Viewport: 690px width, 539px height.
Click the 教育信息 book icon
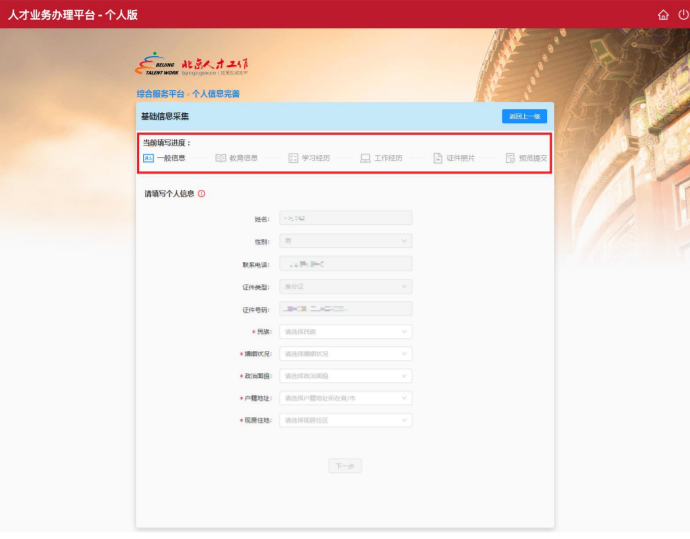pos(220,158)
